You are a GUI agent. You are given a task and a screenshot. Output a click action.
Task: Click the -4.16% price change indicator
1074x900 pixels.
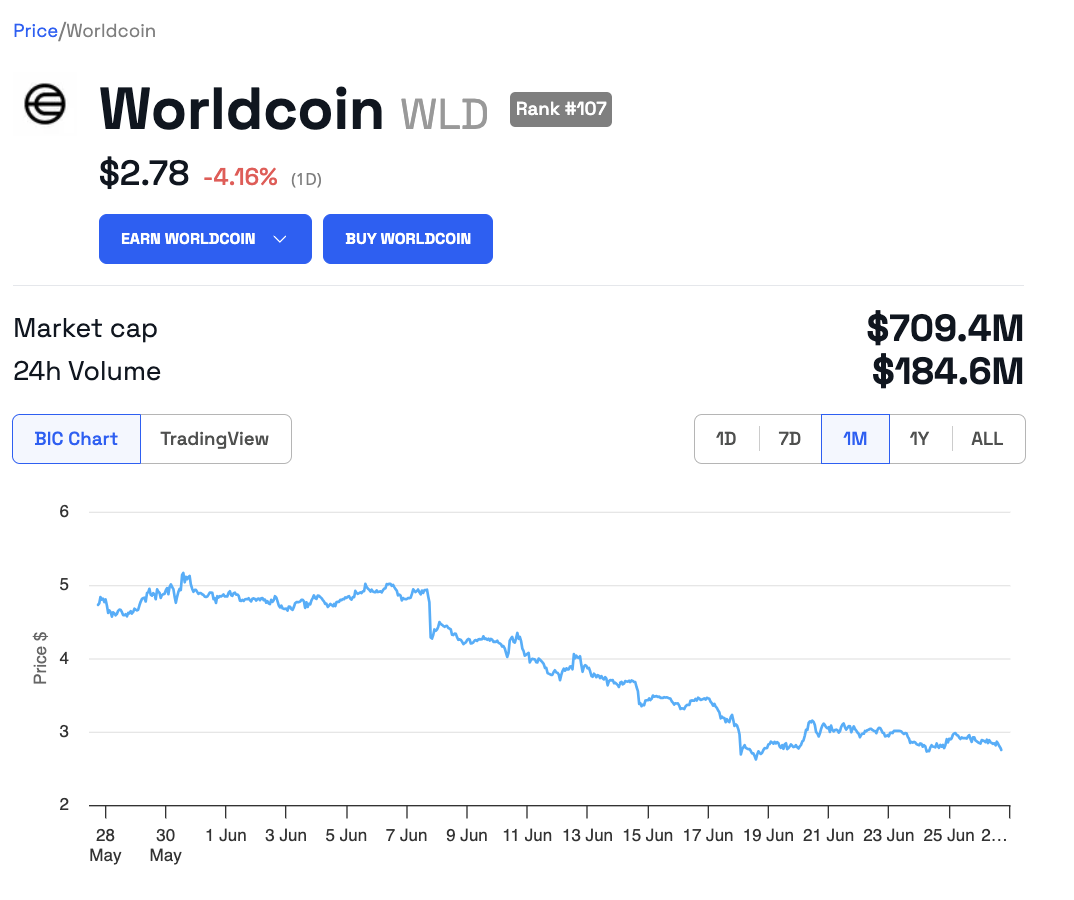[240, 177]
